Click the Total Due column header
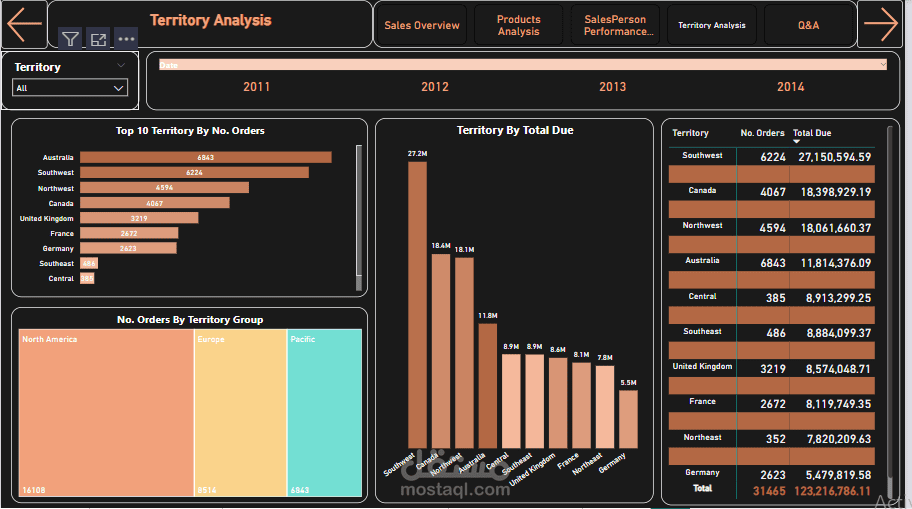The width and height of the screenshot is (912, 509). pyautogui.click(x=812, y=133)
